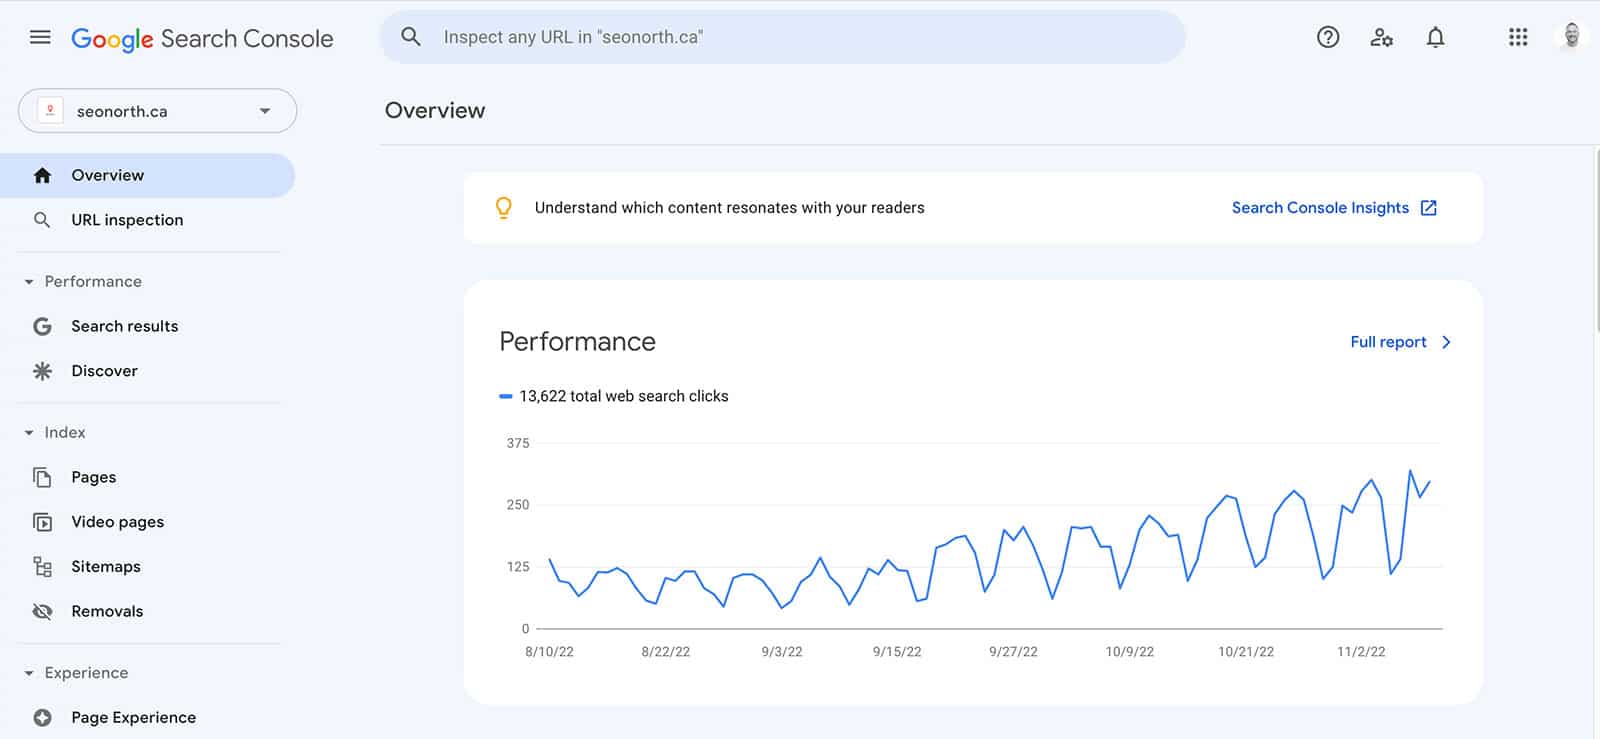Click the Pages document icon
Screen dimensions: 1600x739
pos(42,477)
